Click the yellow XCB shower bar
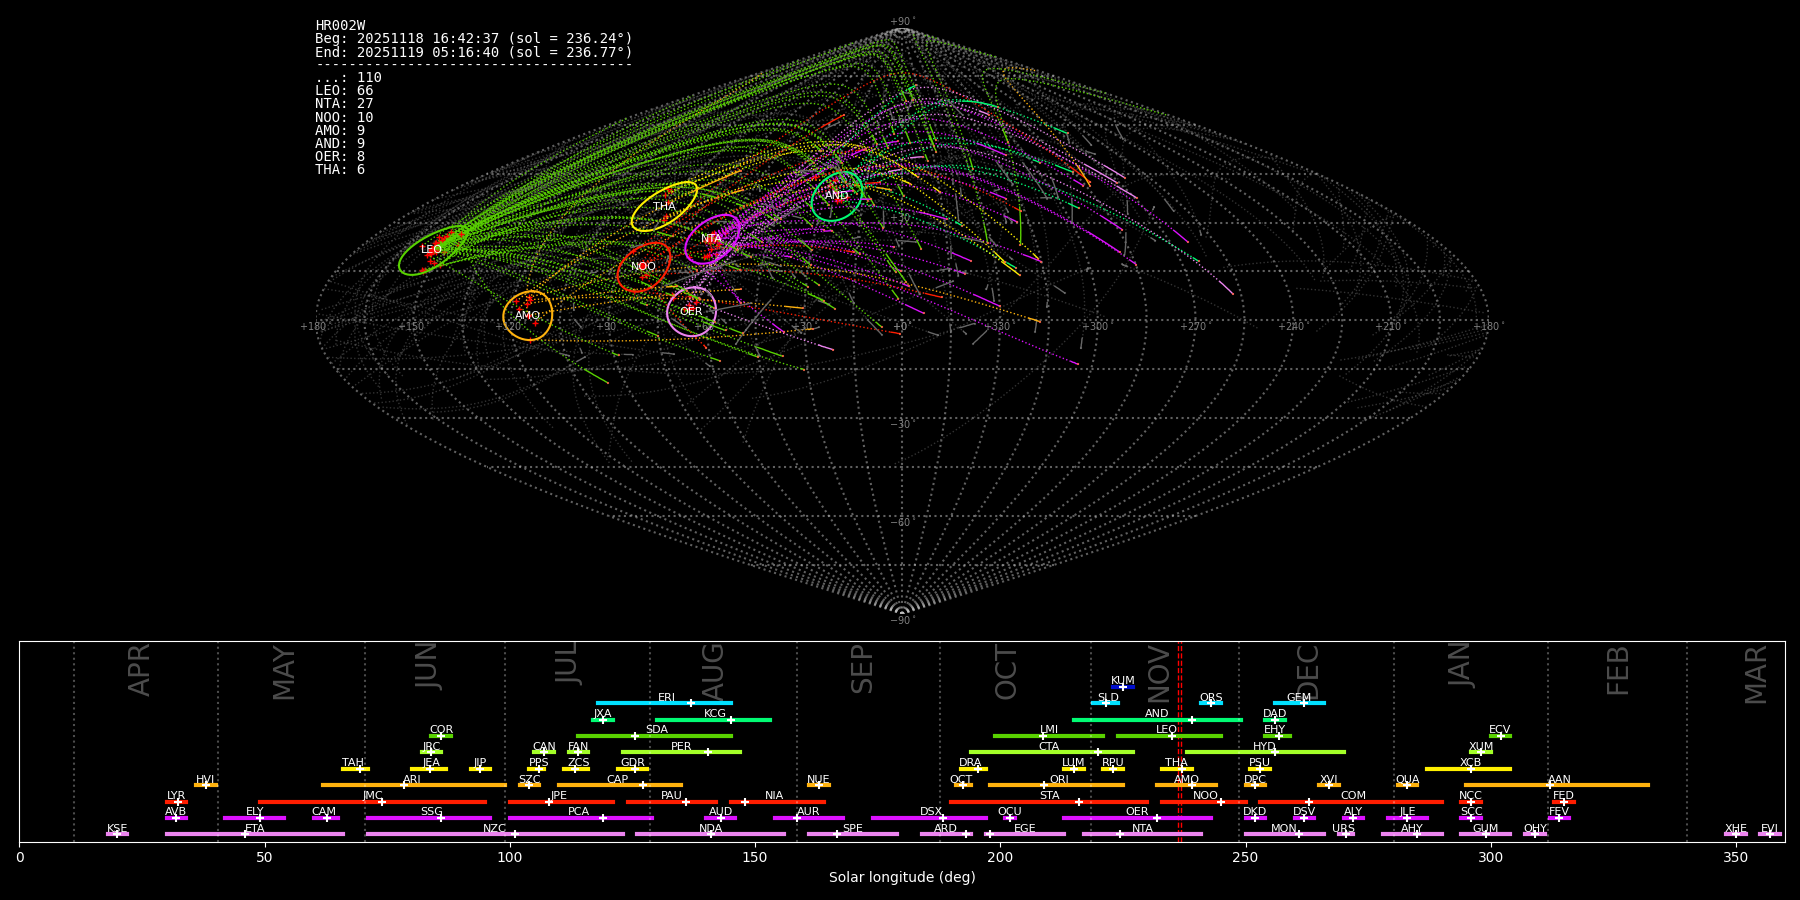The width and height of the screenshot is (1800, 900). (x=1468, y=769)
